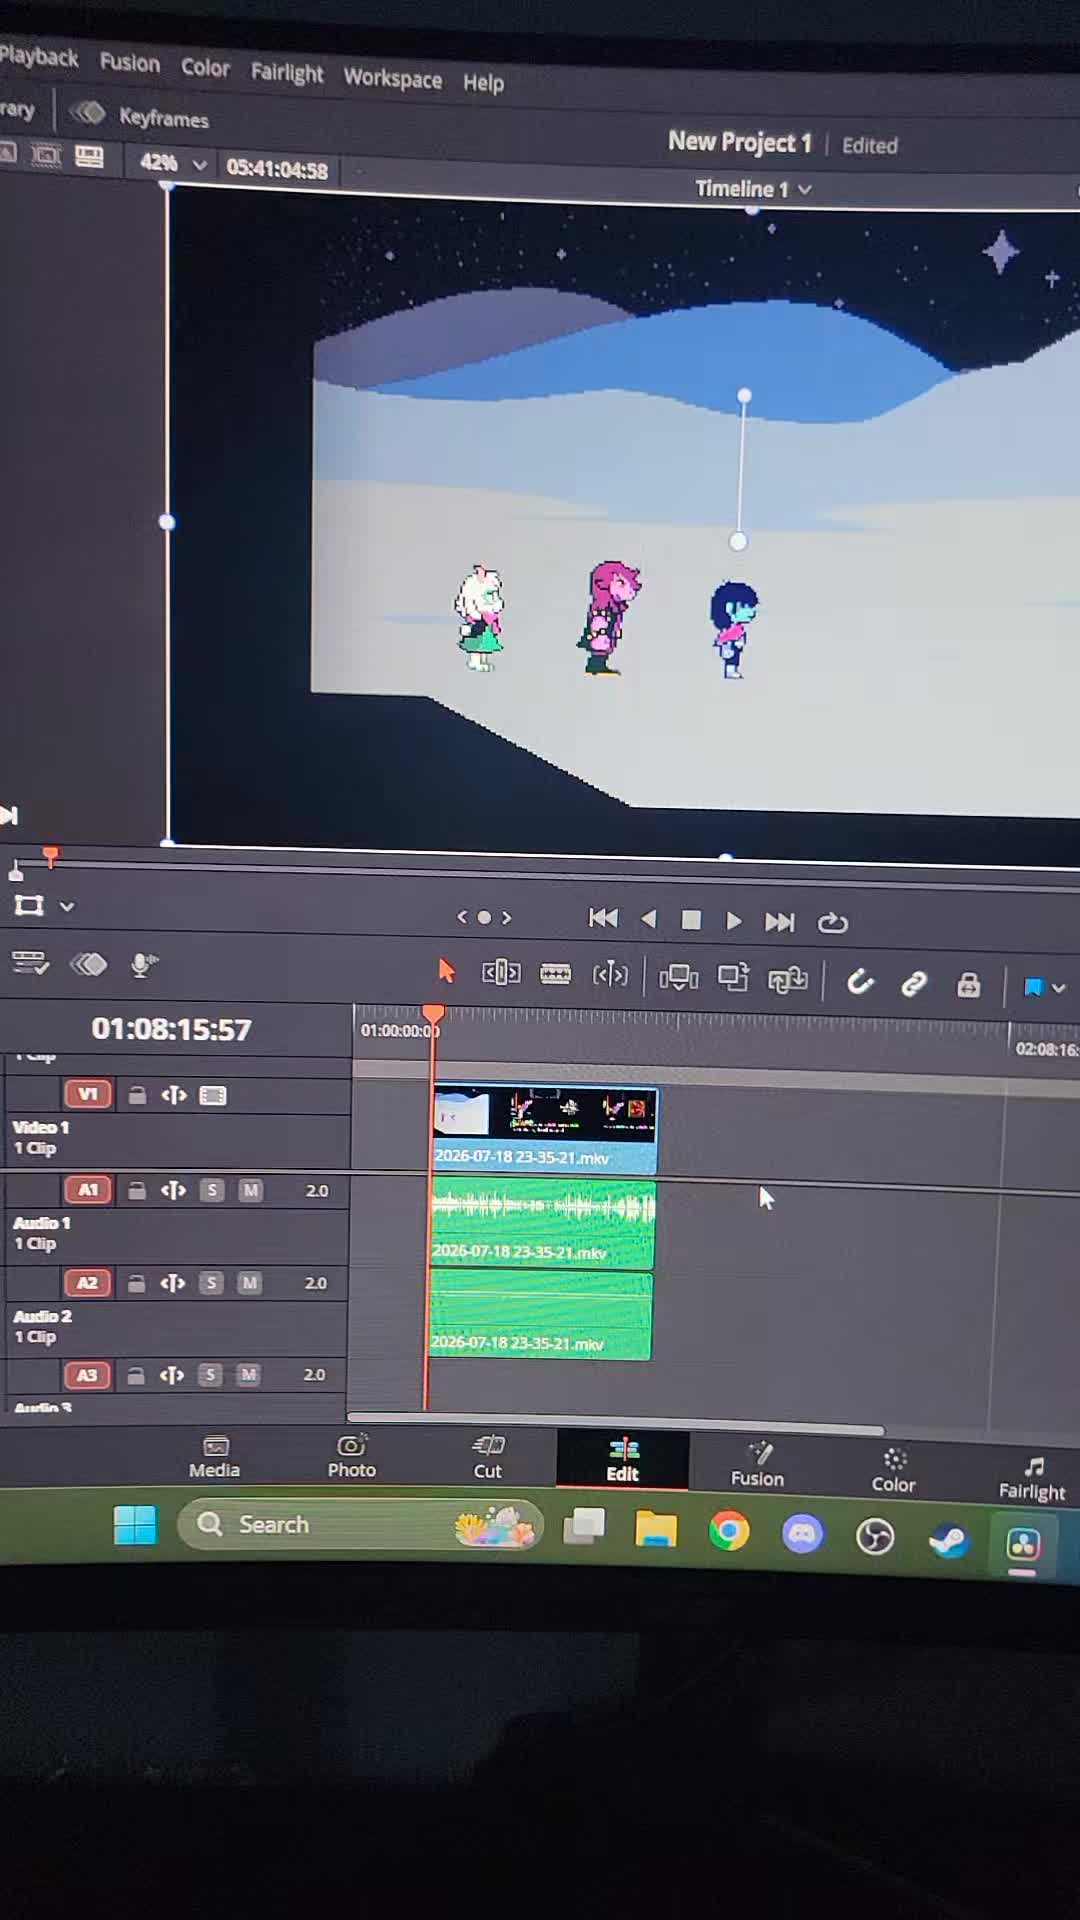
Task: Open the Fairlight menu
Action: [x=287, y=72]
